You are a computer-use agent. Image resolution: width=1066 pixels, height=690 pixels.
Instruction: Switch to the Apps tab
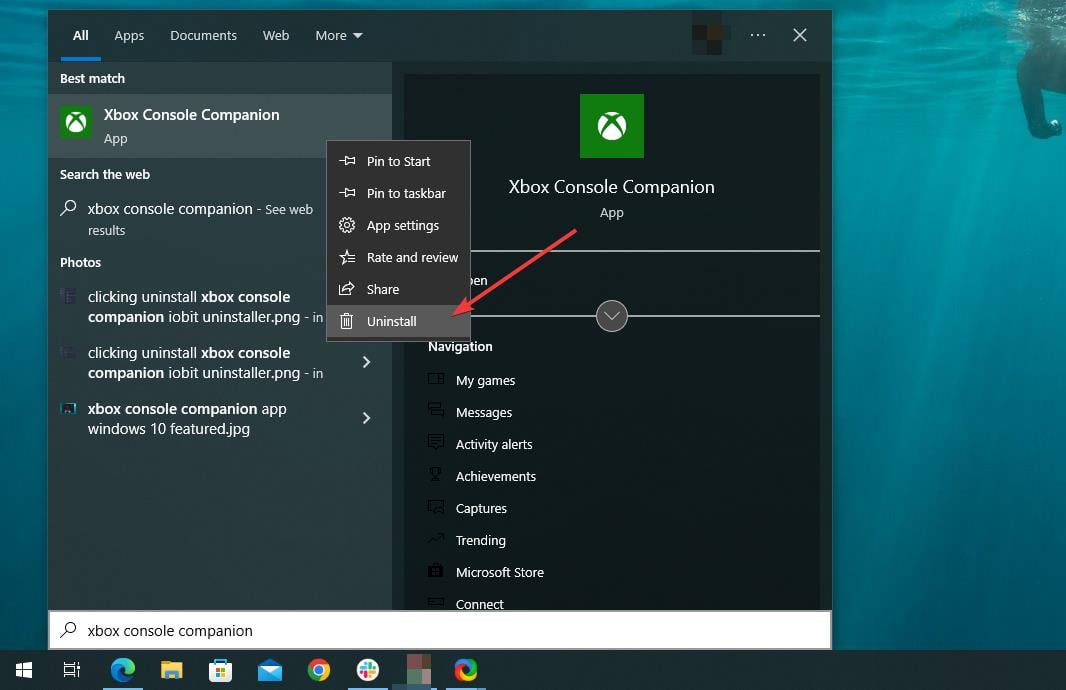click(x=129, y=35)
